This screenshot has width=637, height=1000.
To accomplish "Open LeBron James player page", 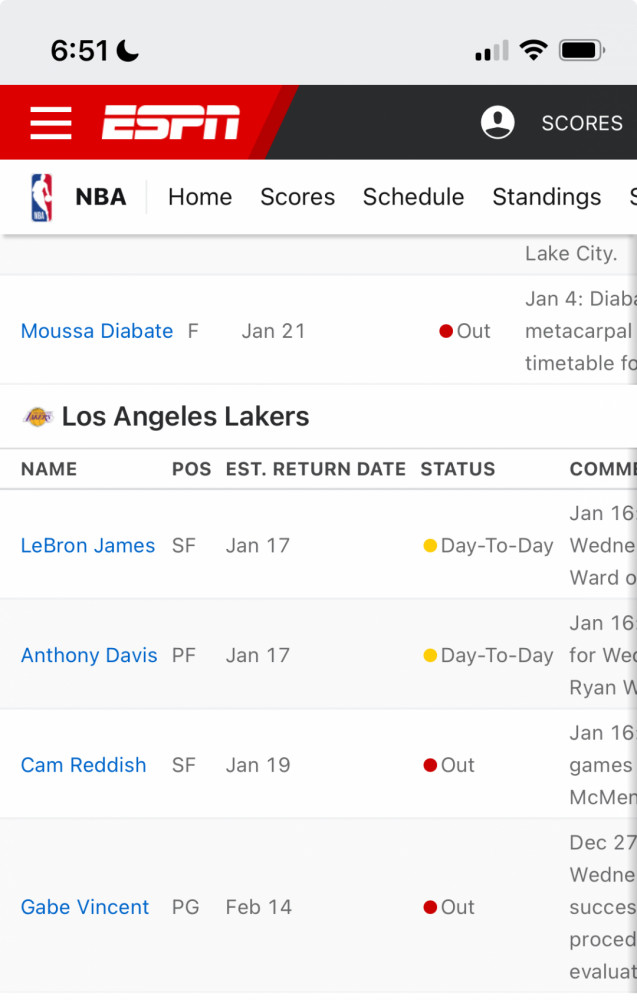I will (x=88, y=545).
